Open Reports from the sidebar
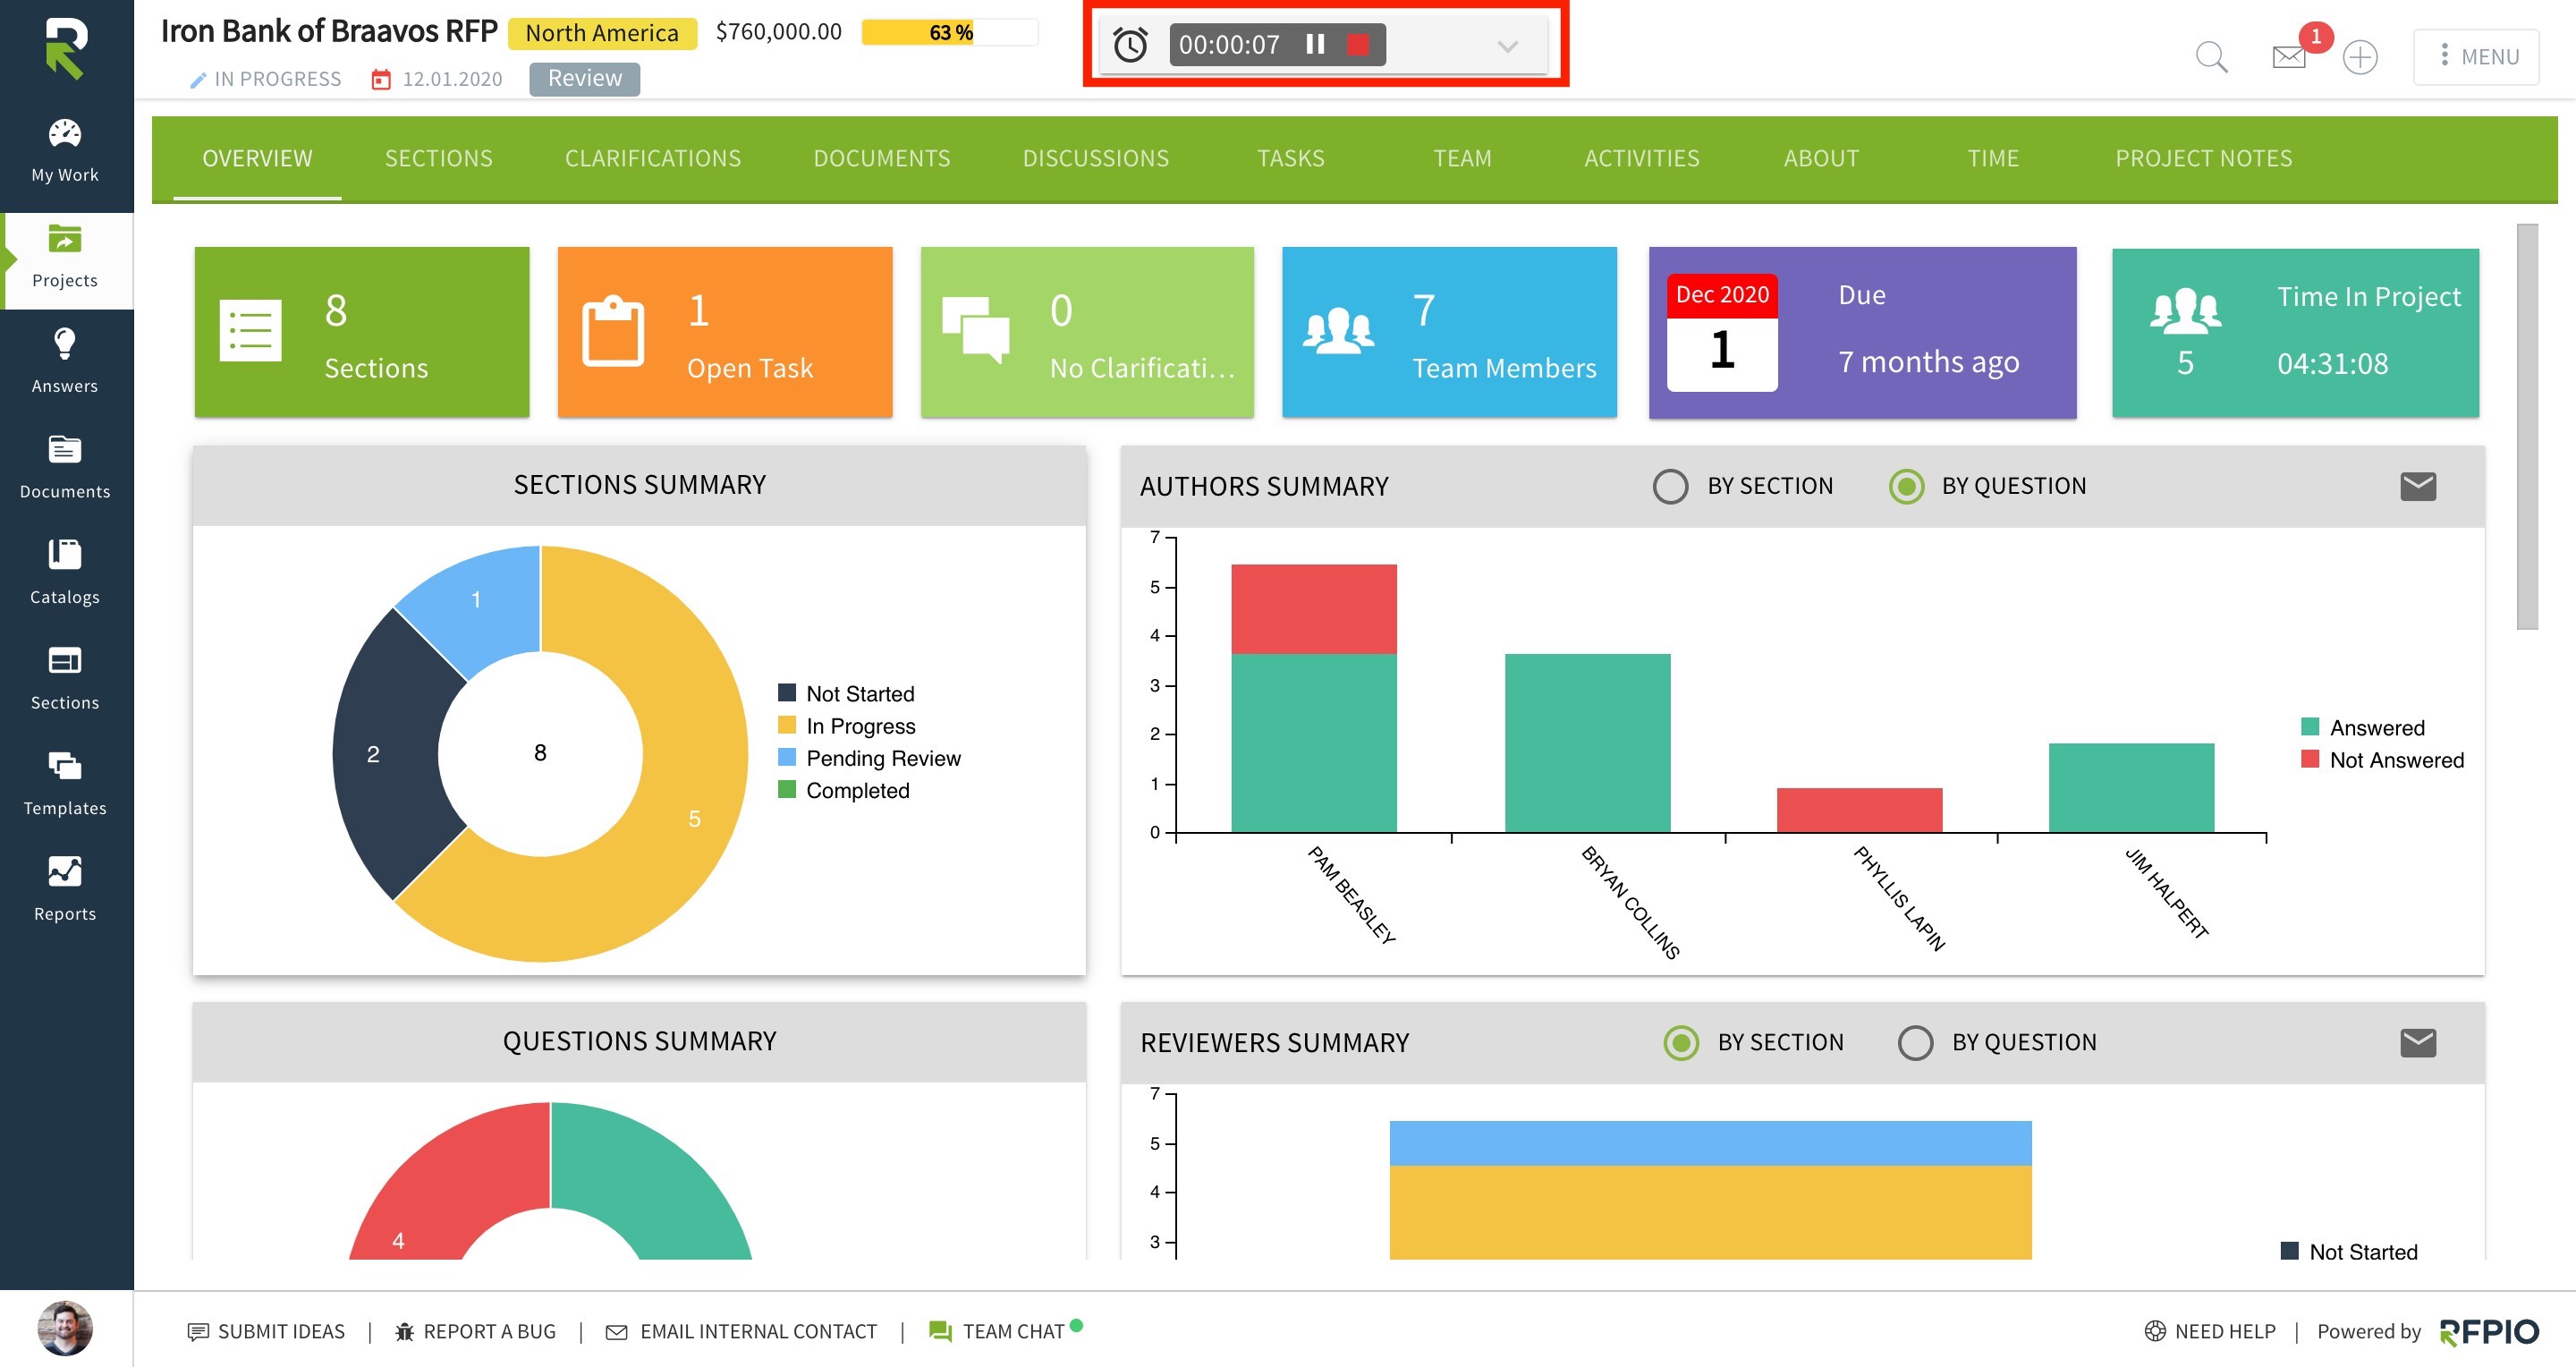Screen dimensions: 2576x1367 coord(65,890)
